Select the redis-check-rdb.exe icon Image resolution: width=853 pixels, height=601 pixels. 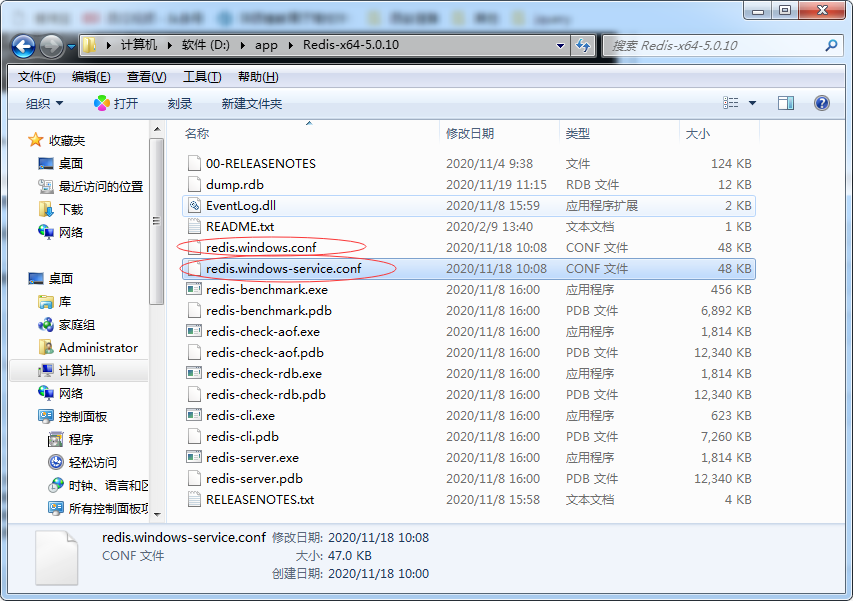coord(194,373)
